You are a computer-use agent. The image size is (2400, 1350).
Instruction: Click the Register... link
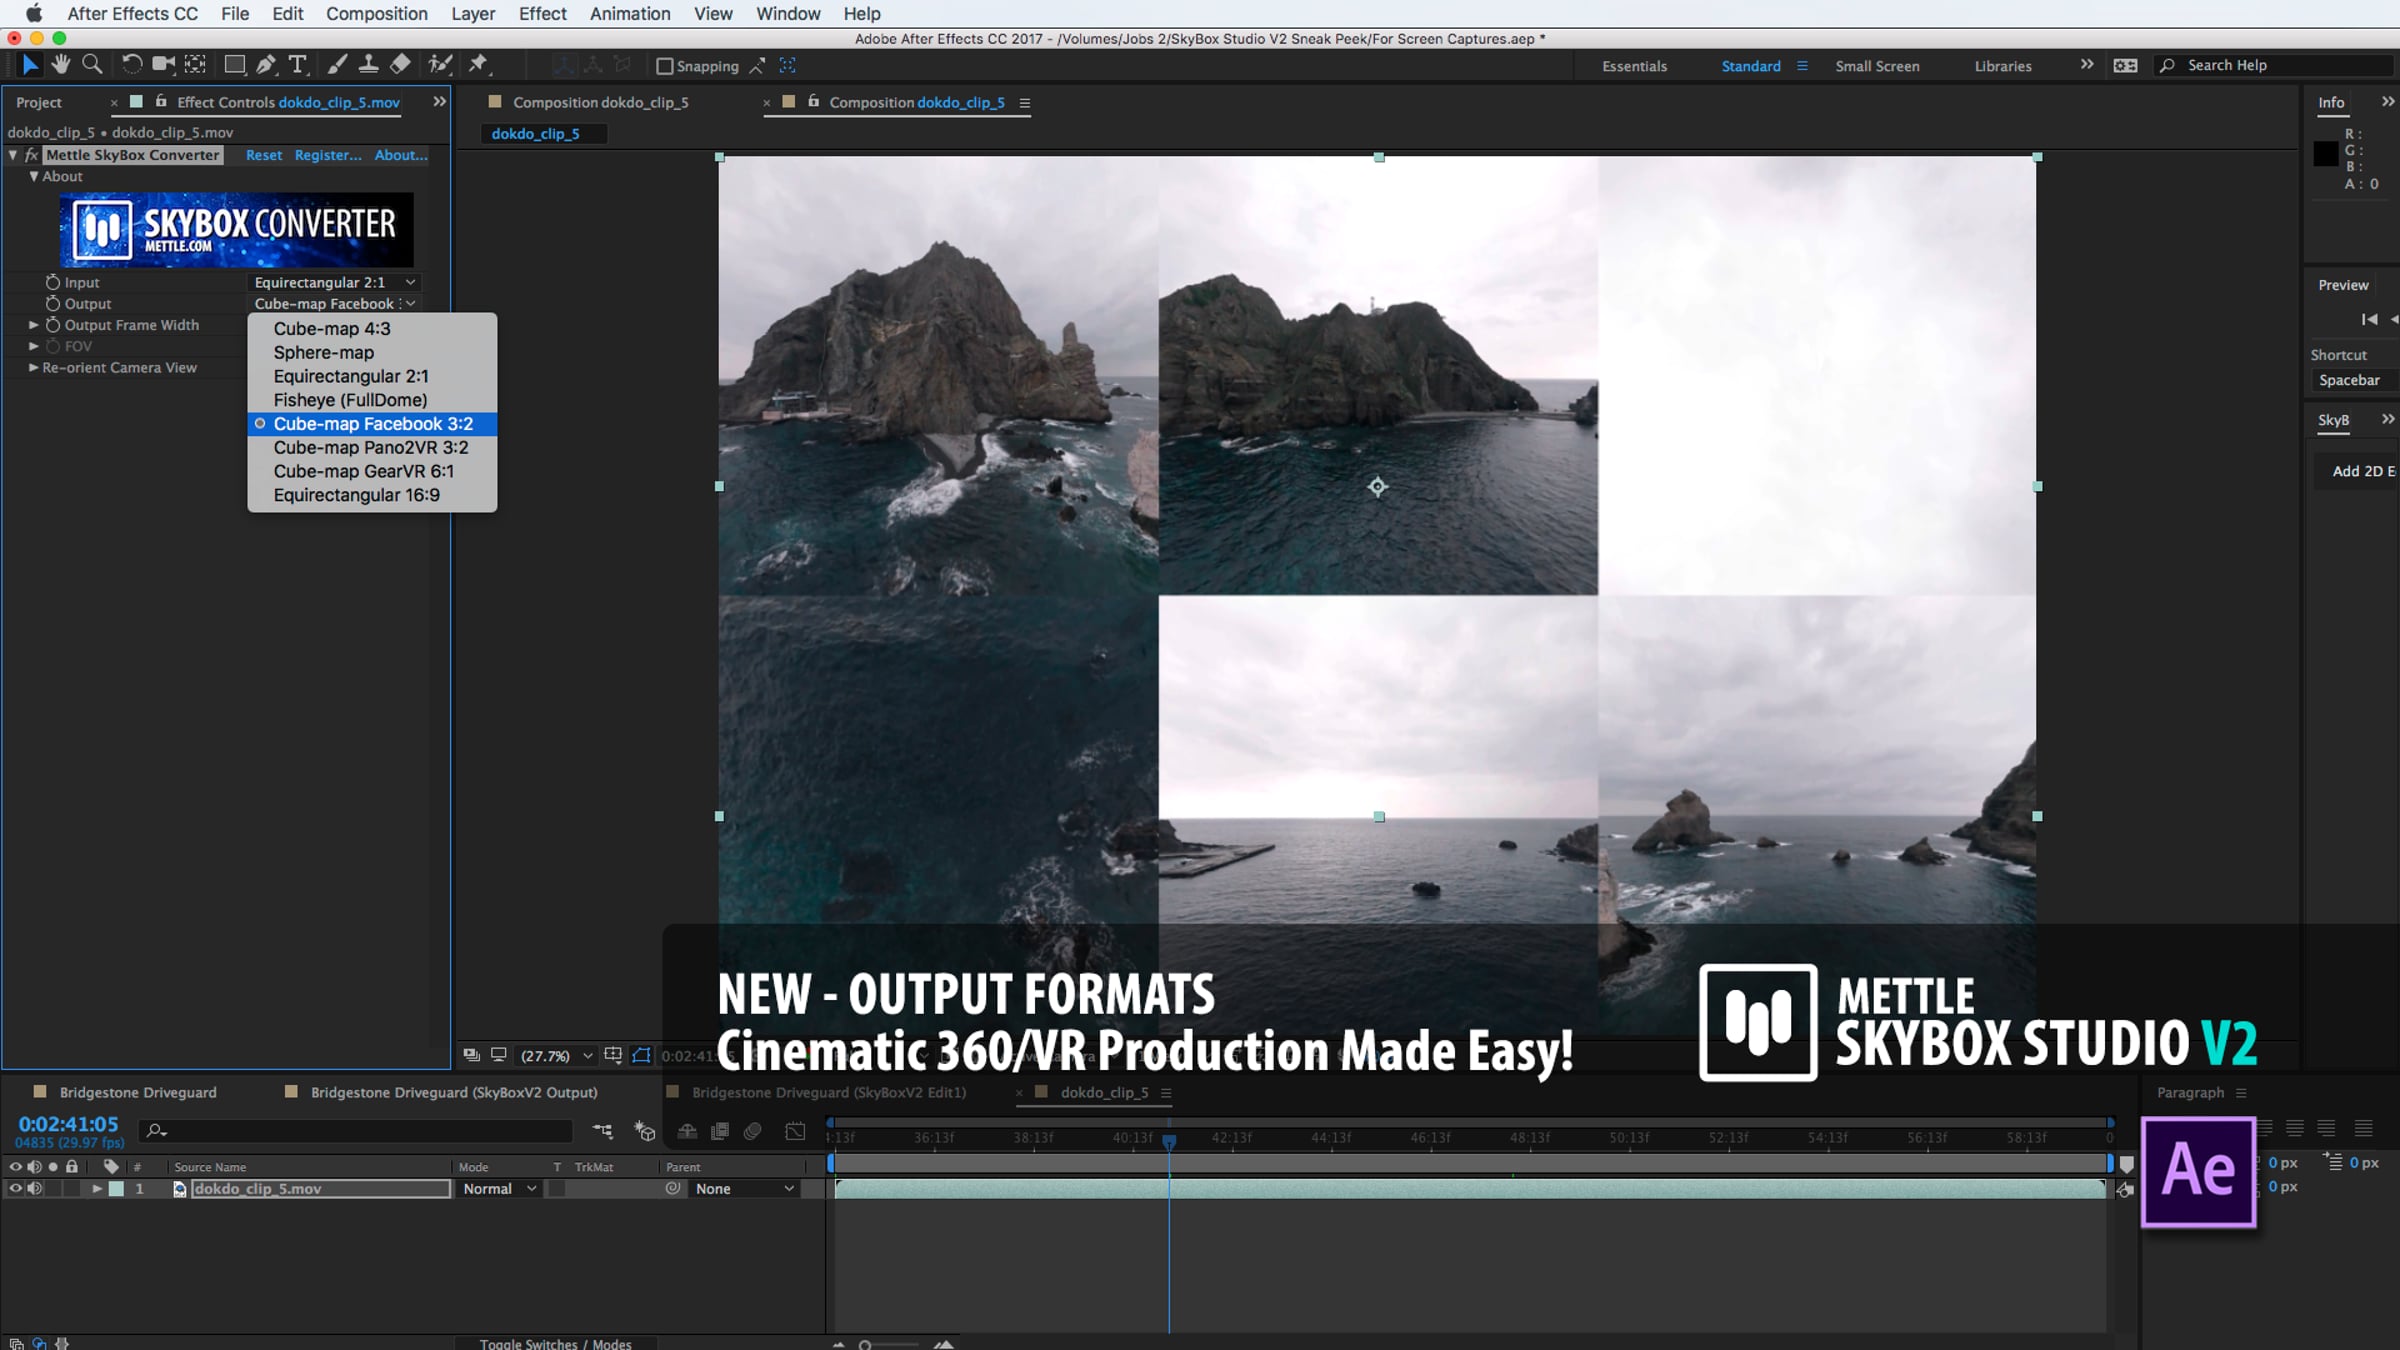(328, 155)
